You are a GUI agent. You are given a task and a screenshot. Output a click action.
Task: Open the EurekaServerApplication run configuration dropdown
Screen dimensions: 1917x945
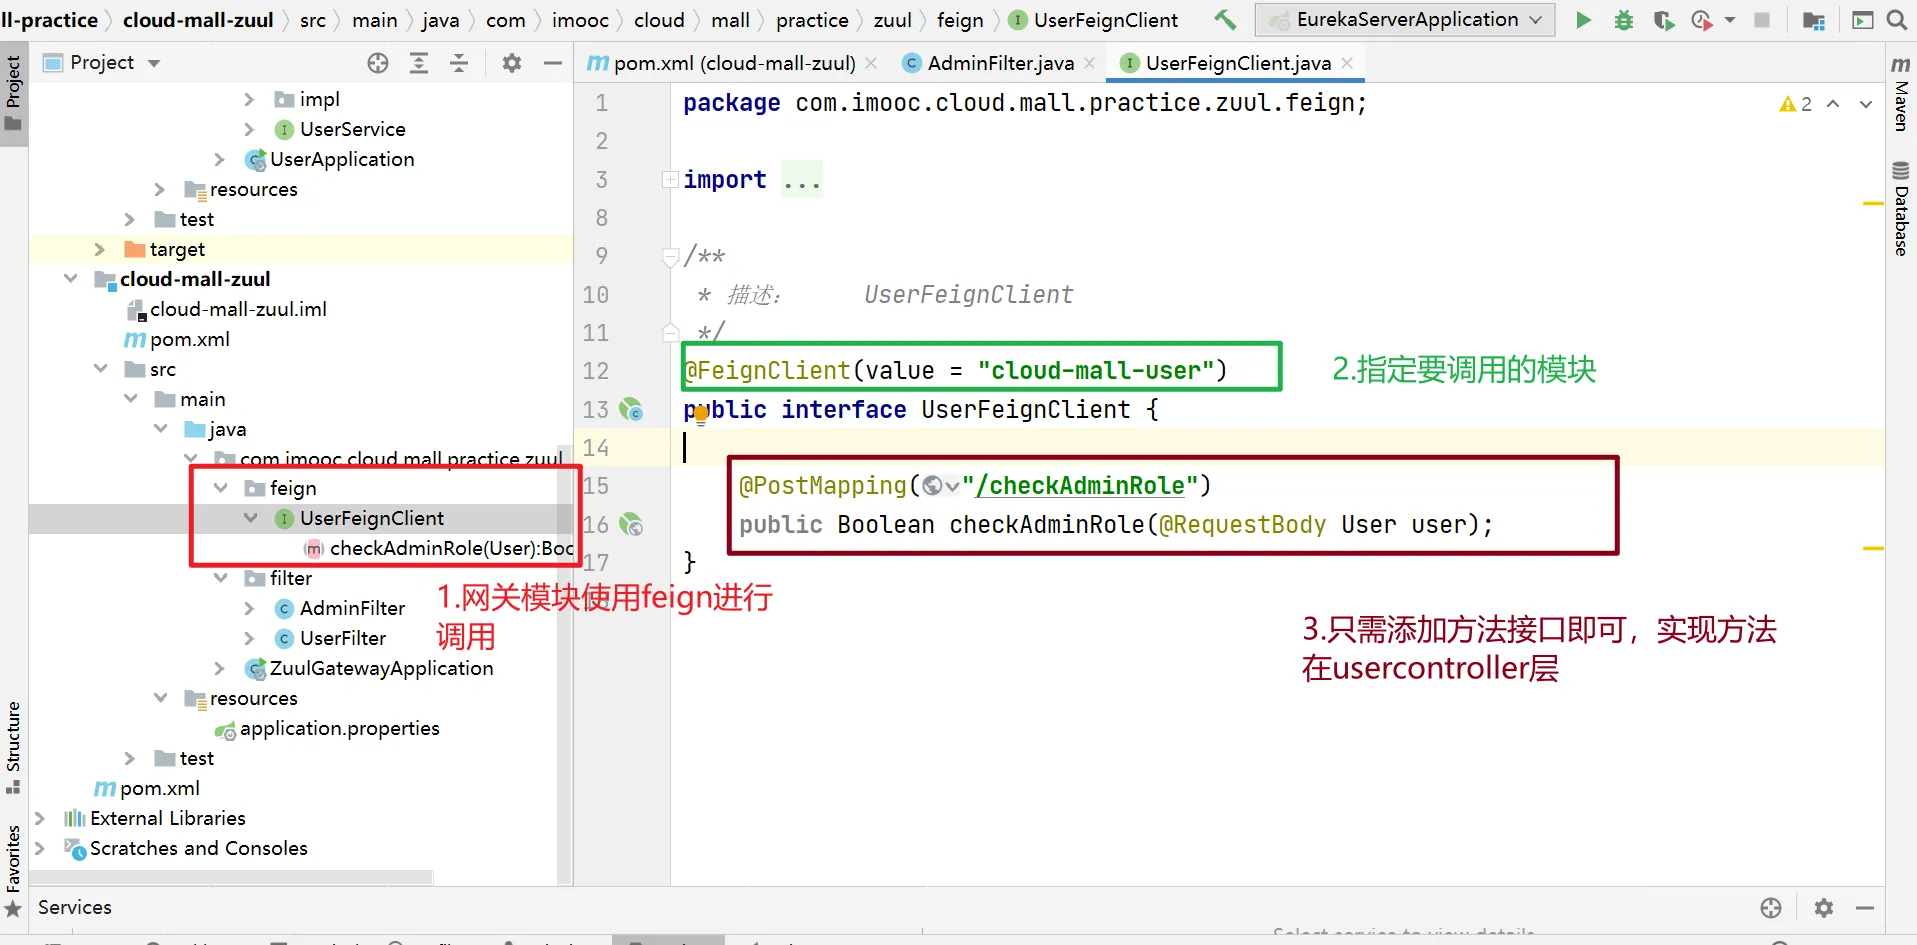1405,20
